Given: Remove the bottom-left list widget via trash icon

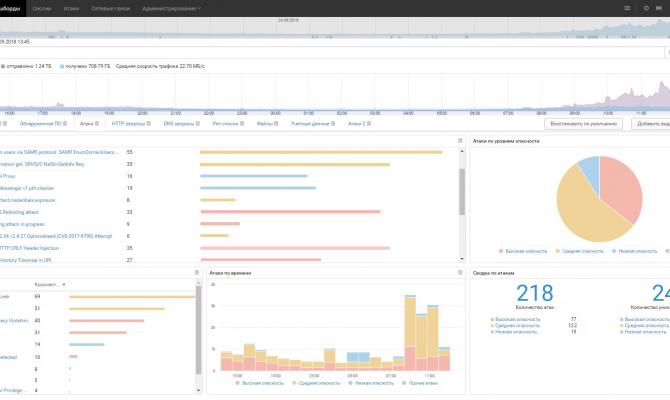Looking at the screenshot, I should click(197, 273).
